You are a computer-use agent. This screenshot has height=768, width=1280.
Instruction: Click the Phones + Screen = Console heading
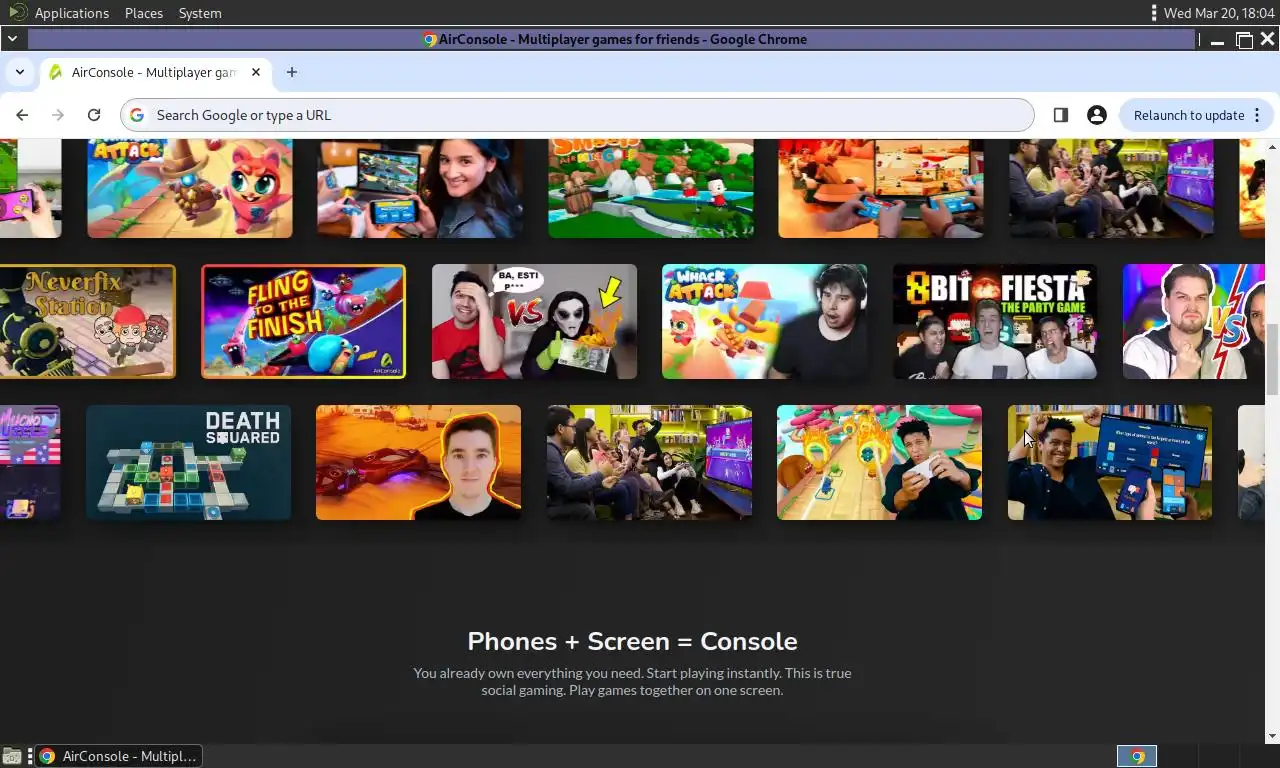click(632, 641)
